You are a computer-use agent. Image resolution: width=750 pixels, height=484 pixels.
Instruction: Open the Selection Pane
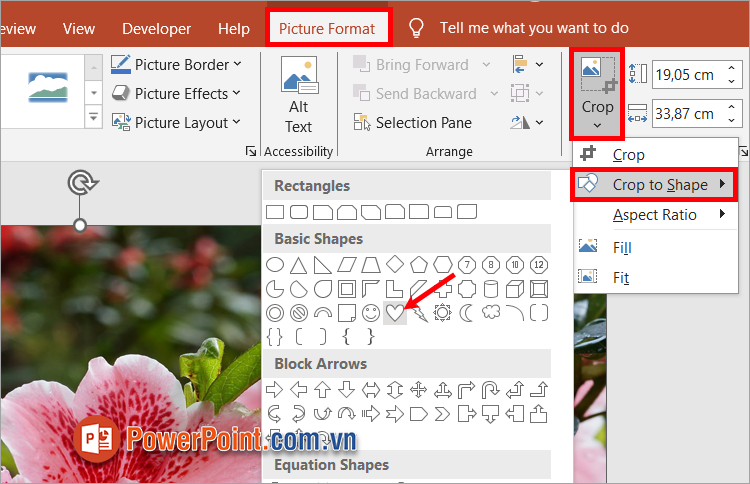412,122
